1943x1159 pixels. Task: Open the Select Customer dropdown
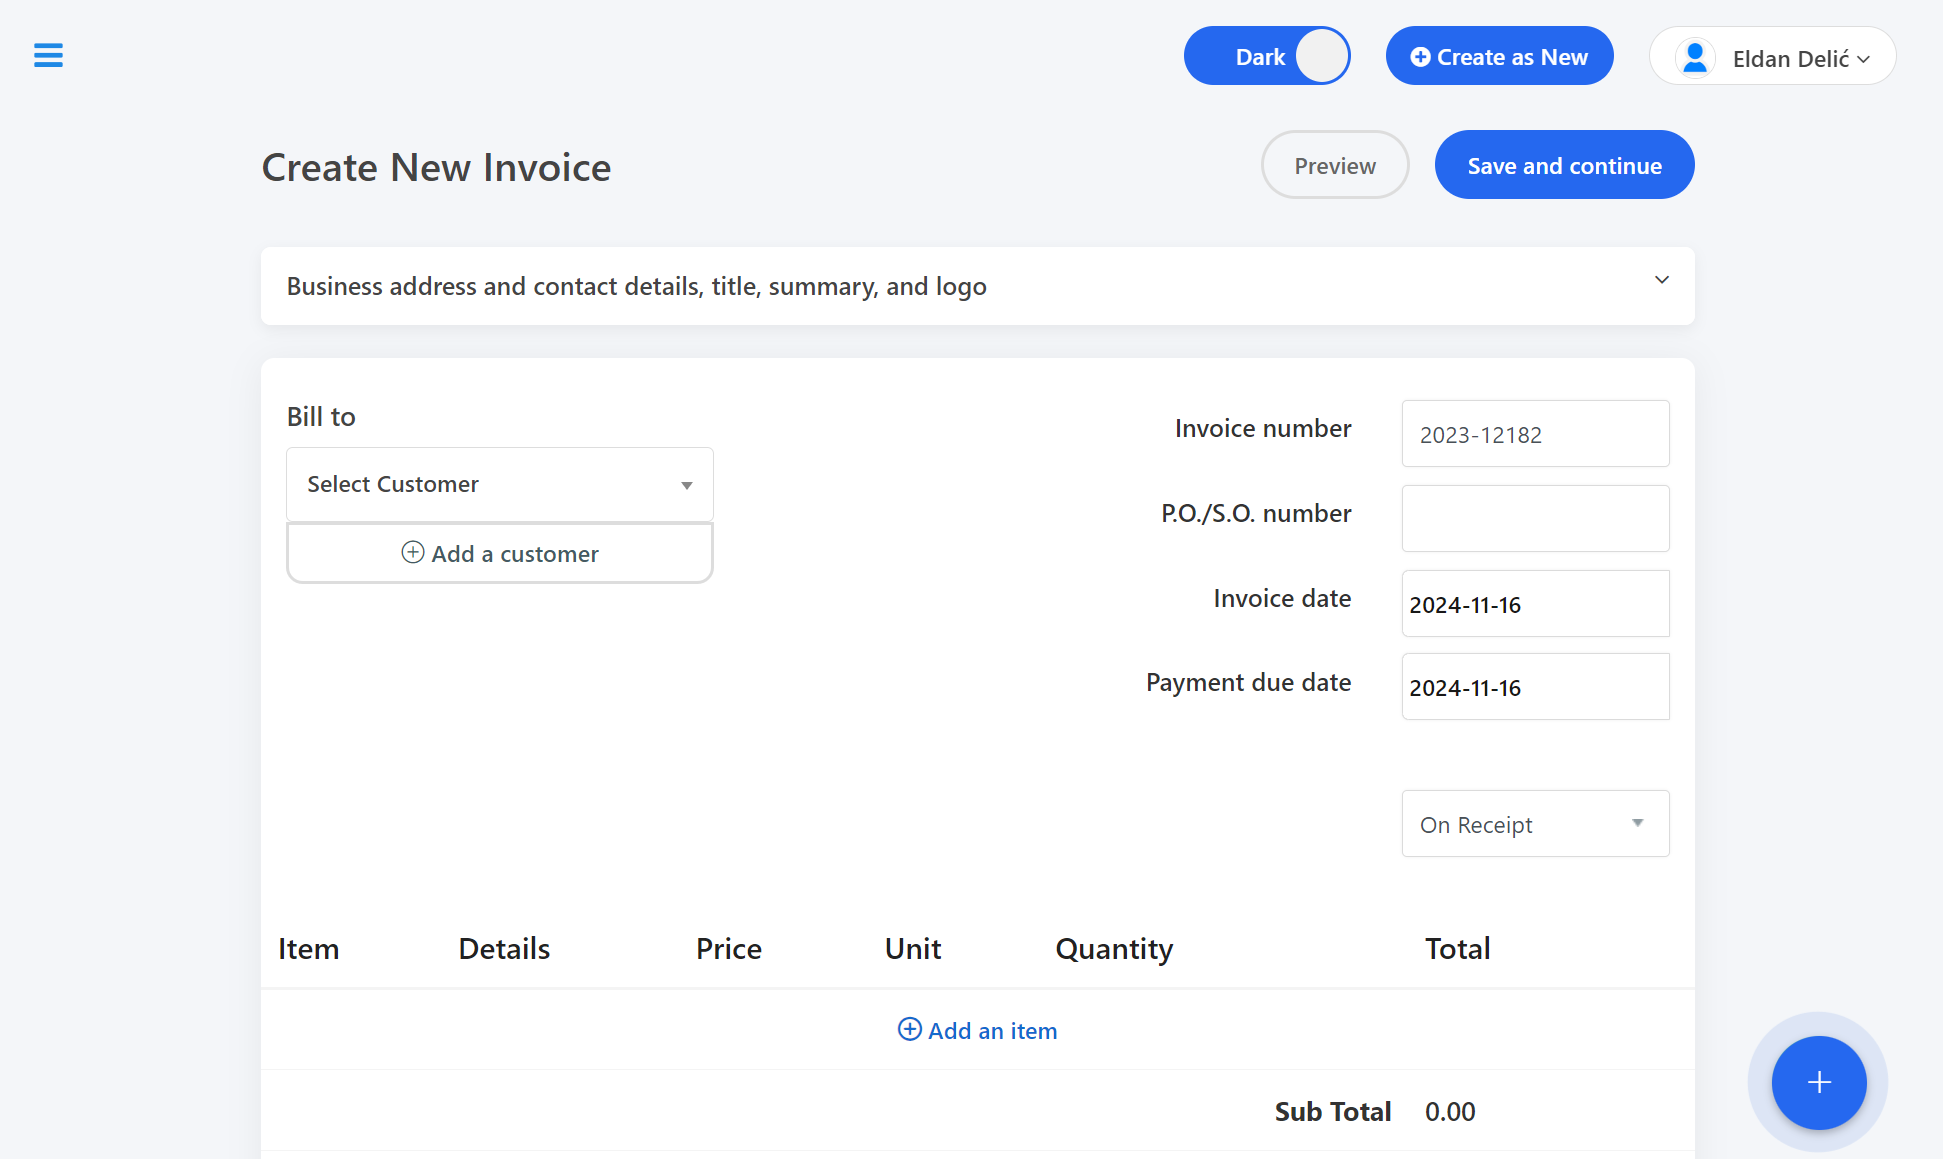(x=500, y=484)
